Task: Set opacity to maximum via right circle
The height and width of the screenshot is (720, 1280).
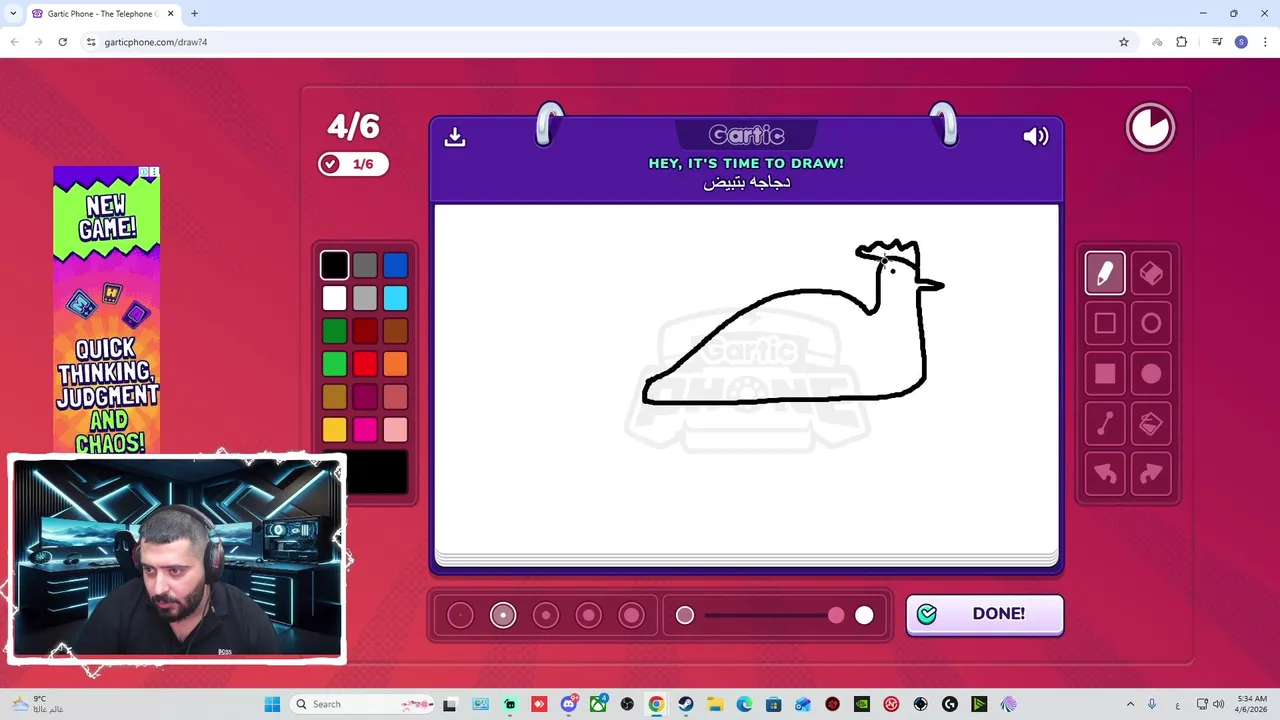Action: tap(864, 615)
